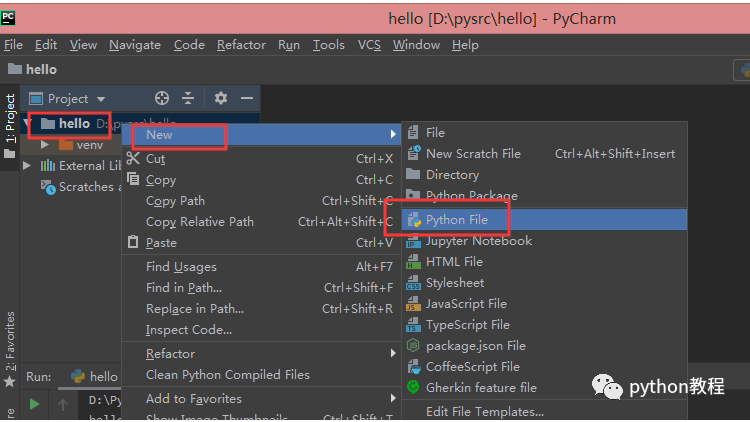Open the Run menu

(289, 45)
